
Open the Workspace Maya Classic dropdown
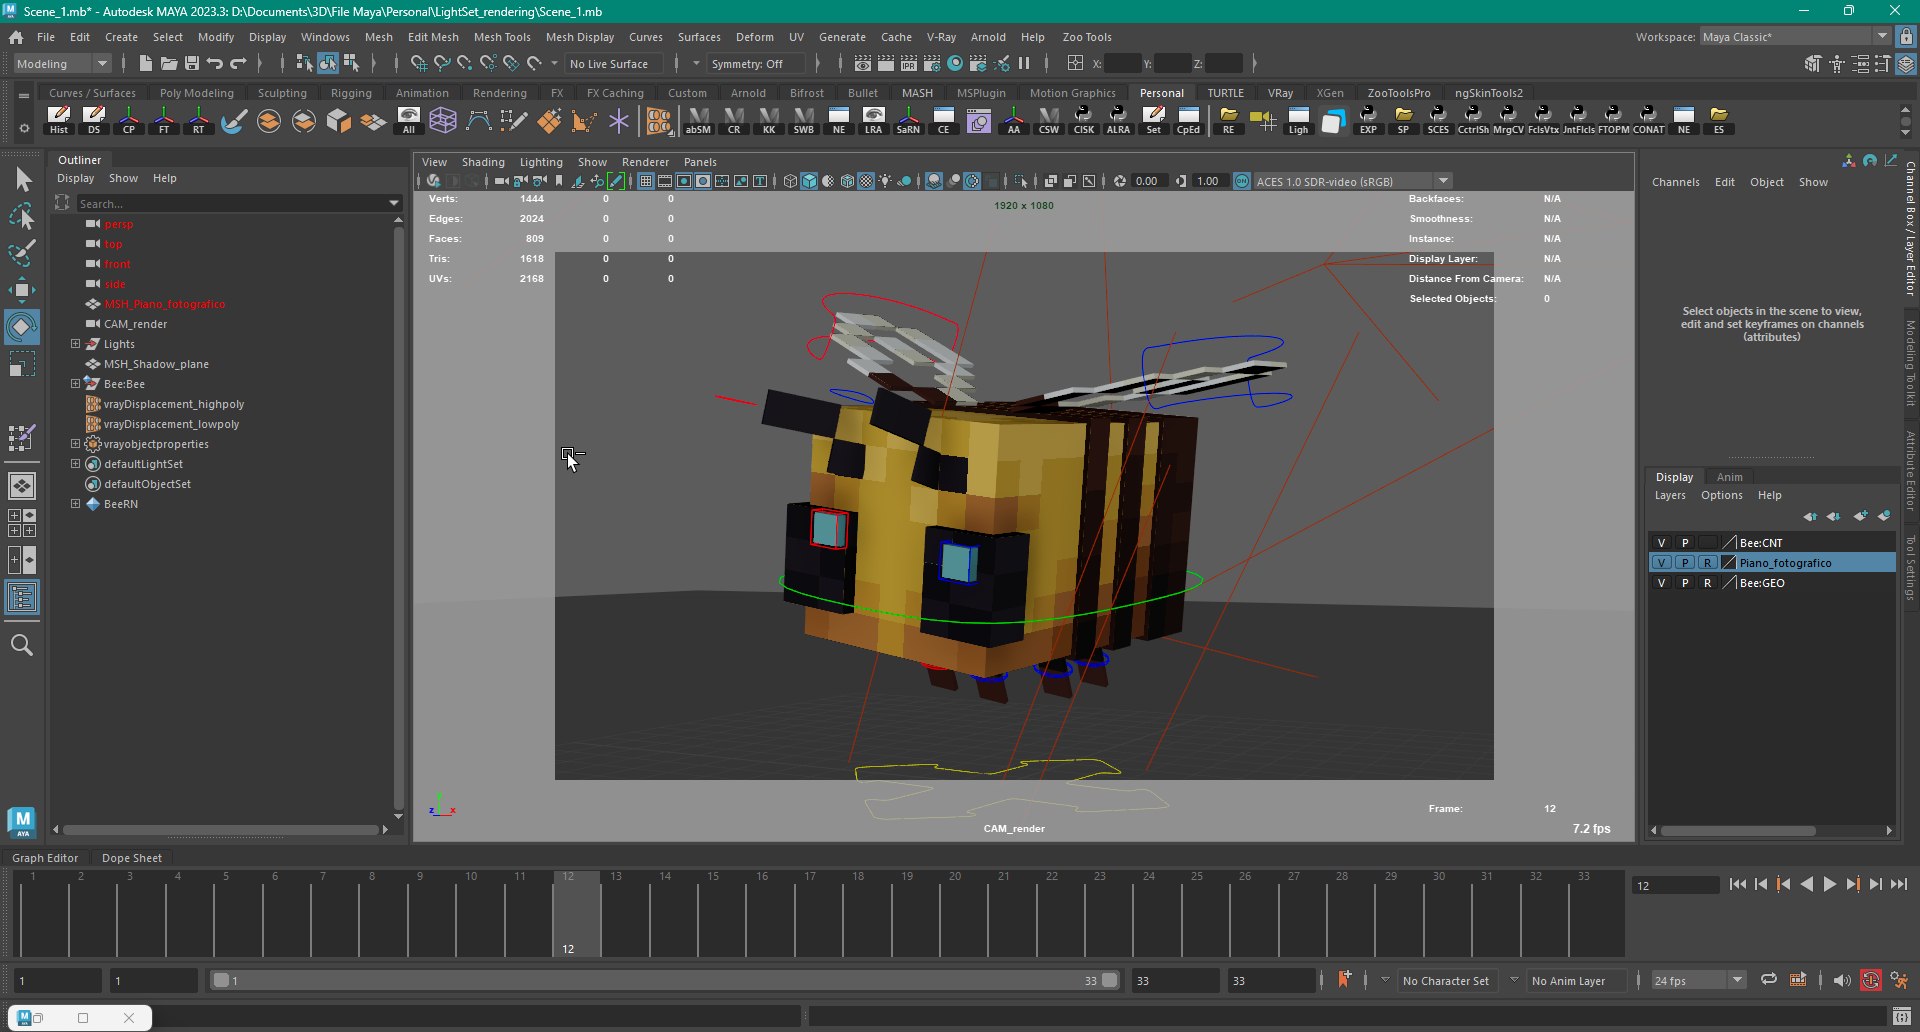click(x=1794, y=36)
